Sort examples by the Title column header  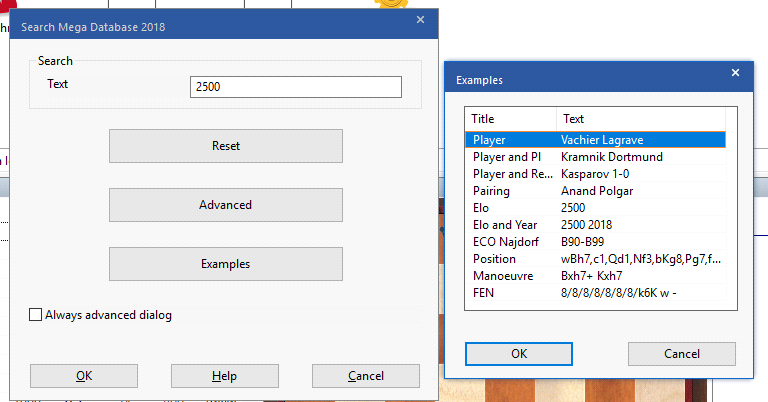tap(510, 119)
